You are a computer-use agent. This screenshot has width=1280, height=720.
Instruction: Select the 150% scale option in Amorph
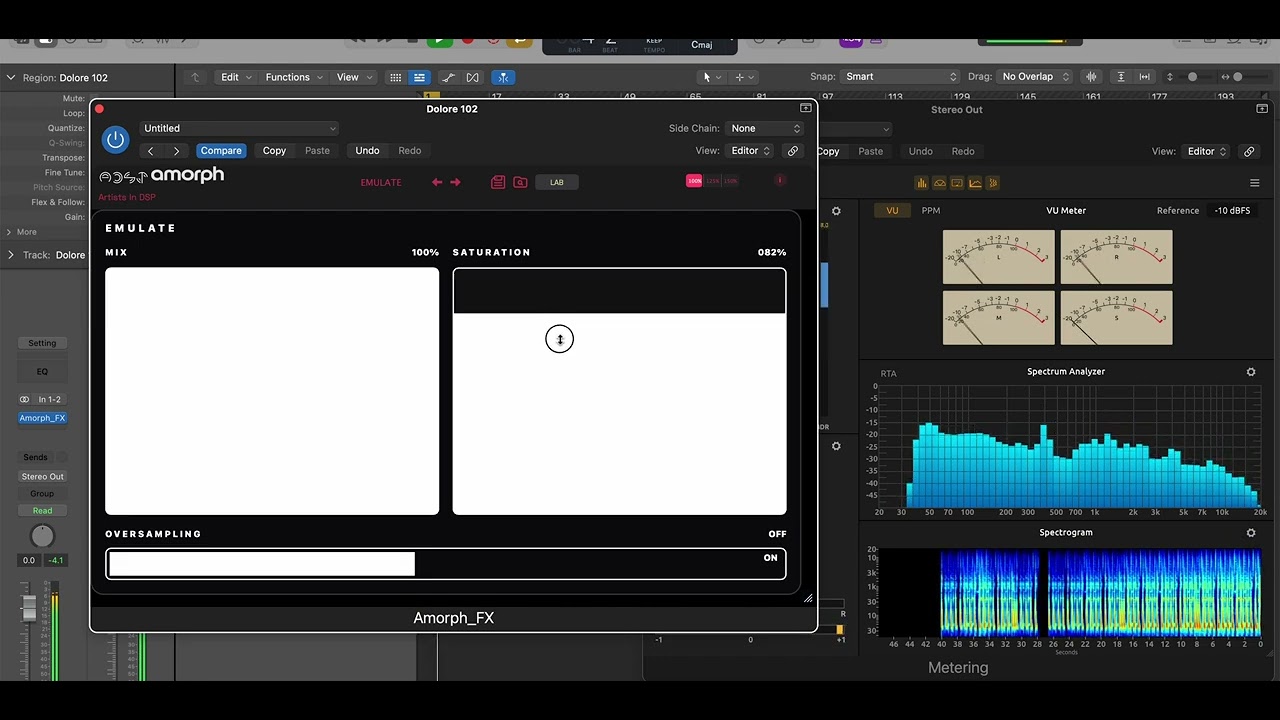(x=731, y=181)
